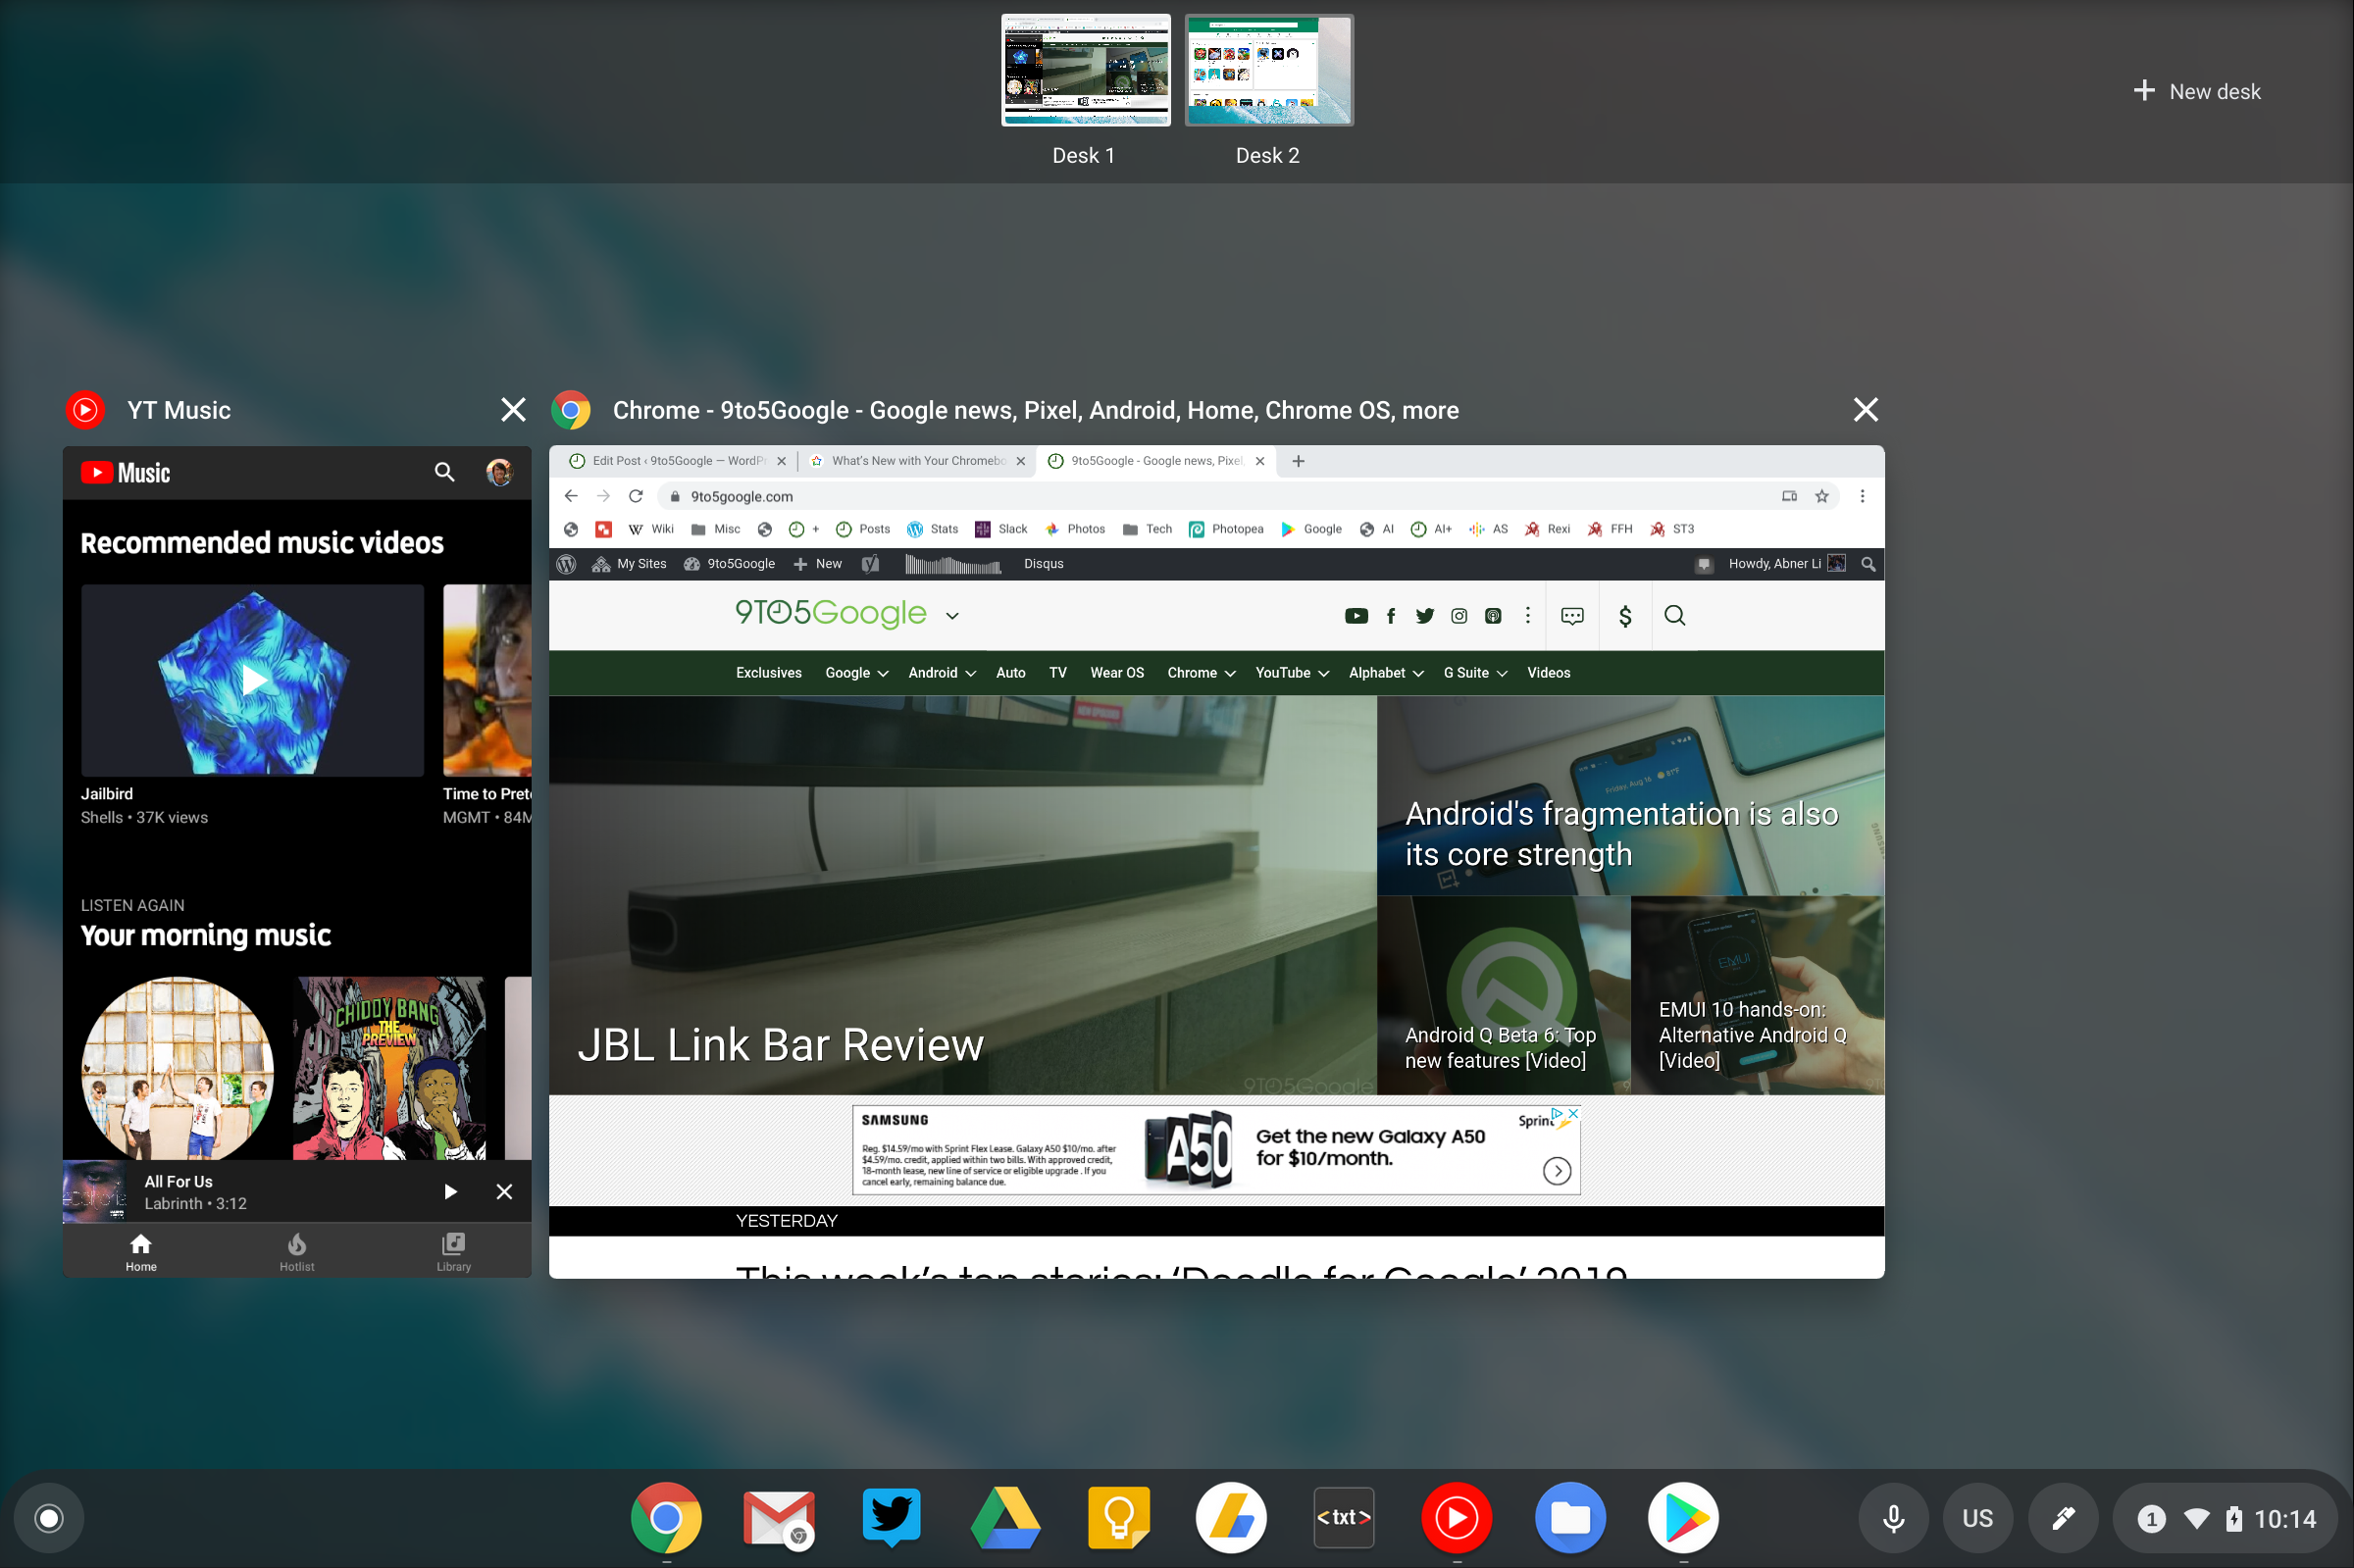Expand the Alphabet menu chevron

[x=1419, y=673]
